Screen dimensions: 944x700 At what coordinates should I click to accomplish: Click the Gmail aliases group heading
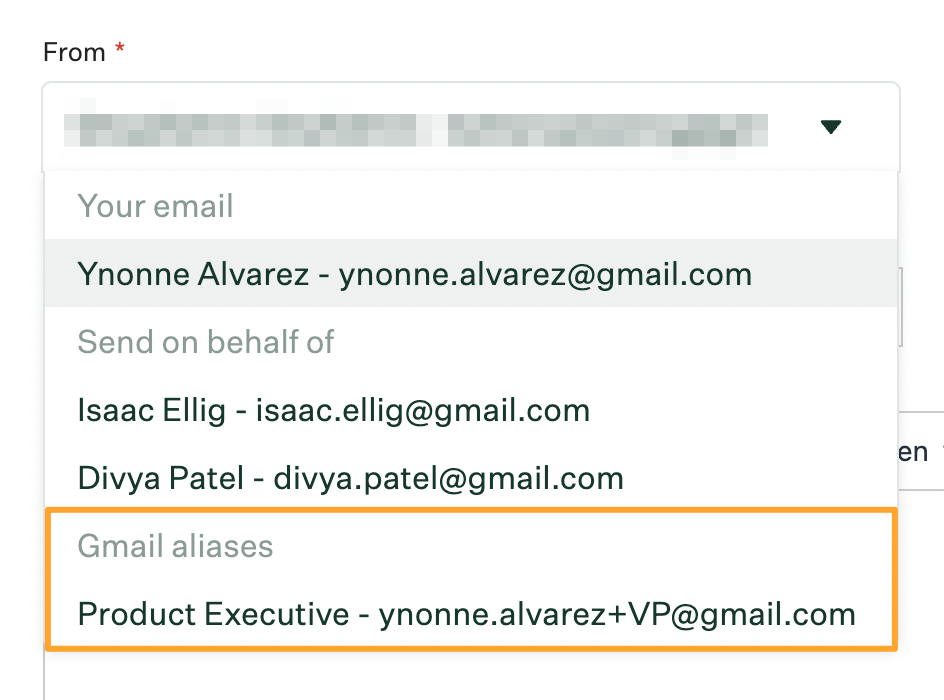click(x=175, y=546)
